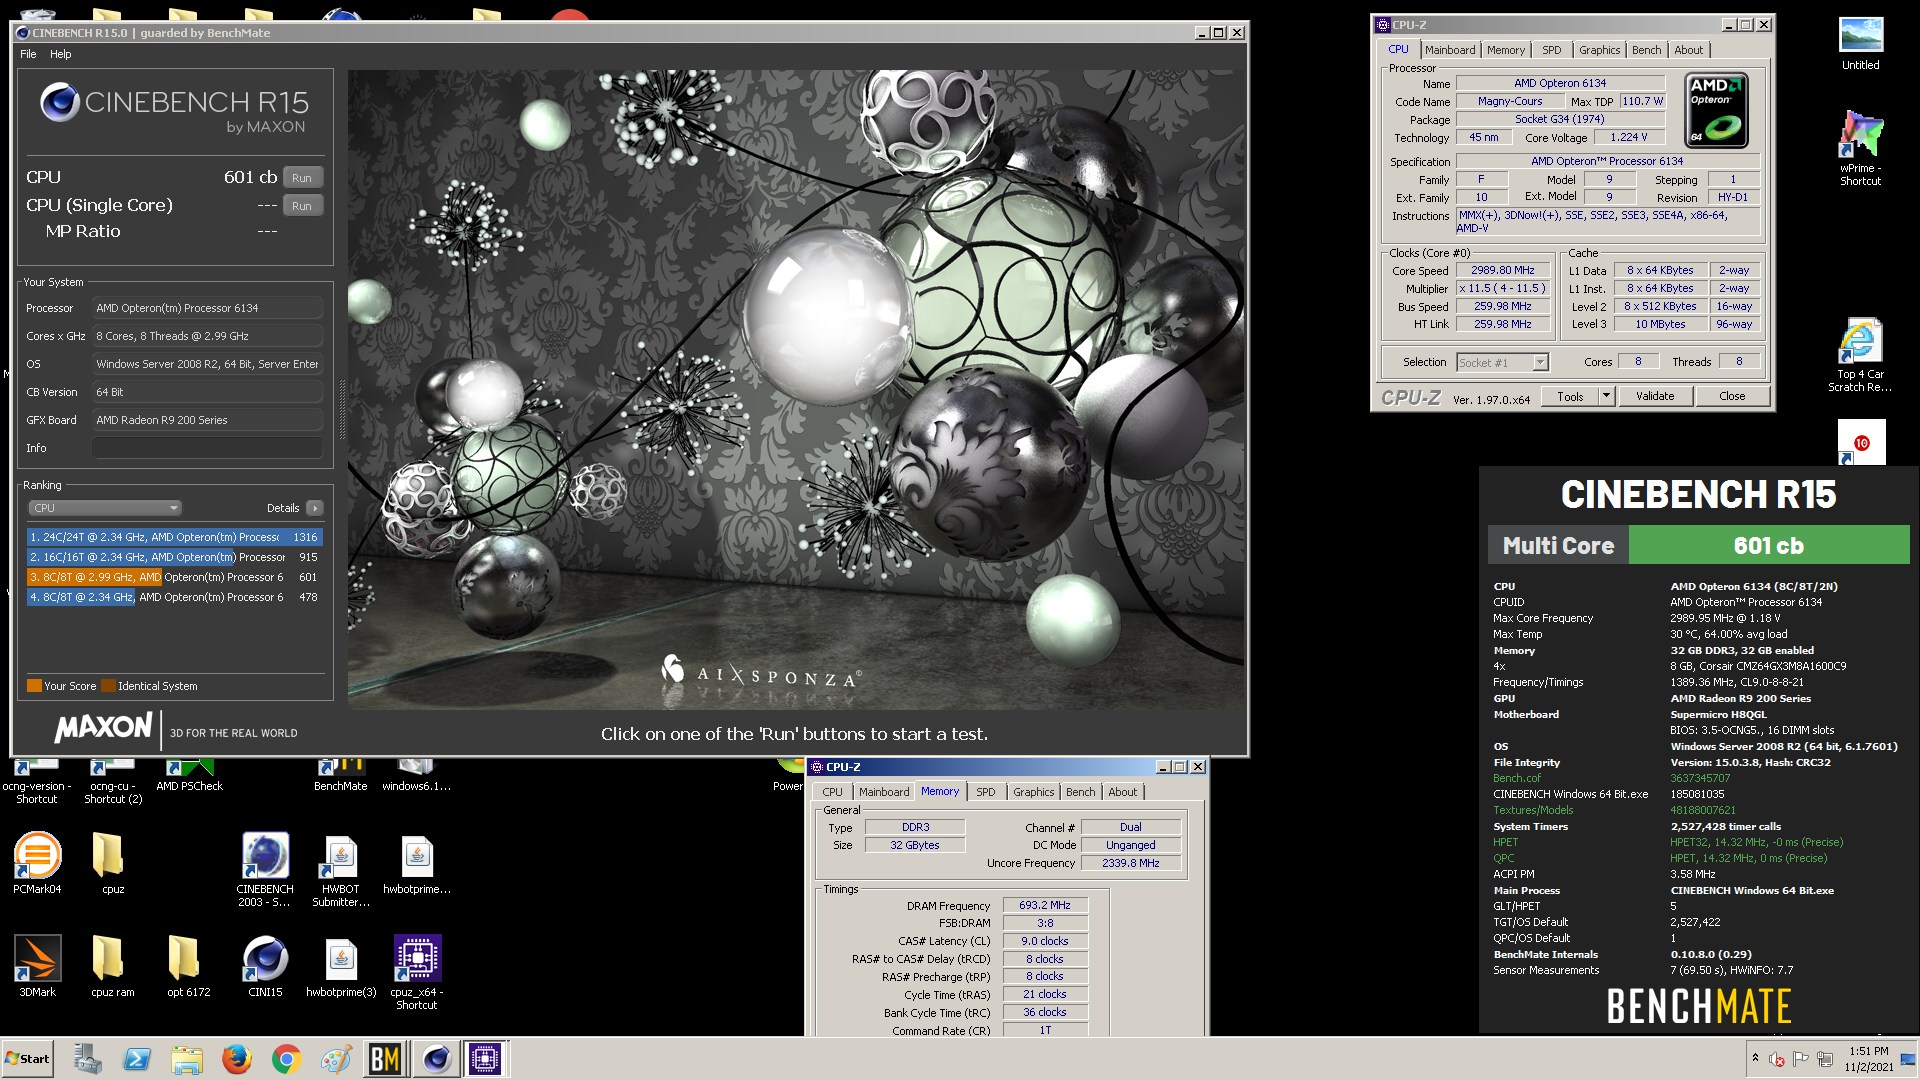Switch to BenchMate taskbar button

tap(385, 1059)
